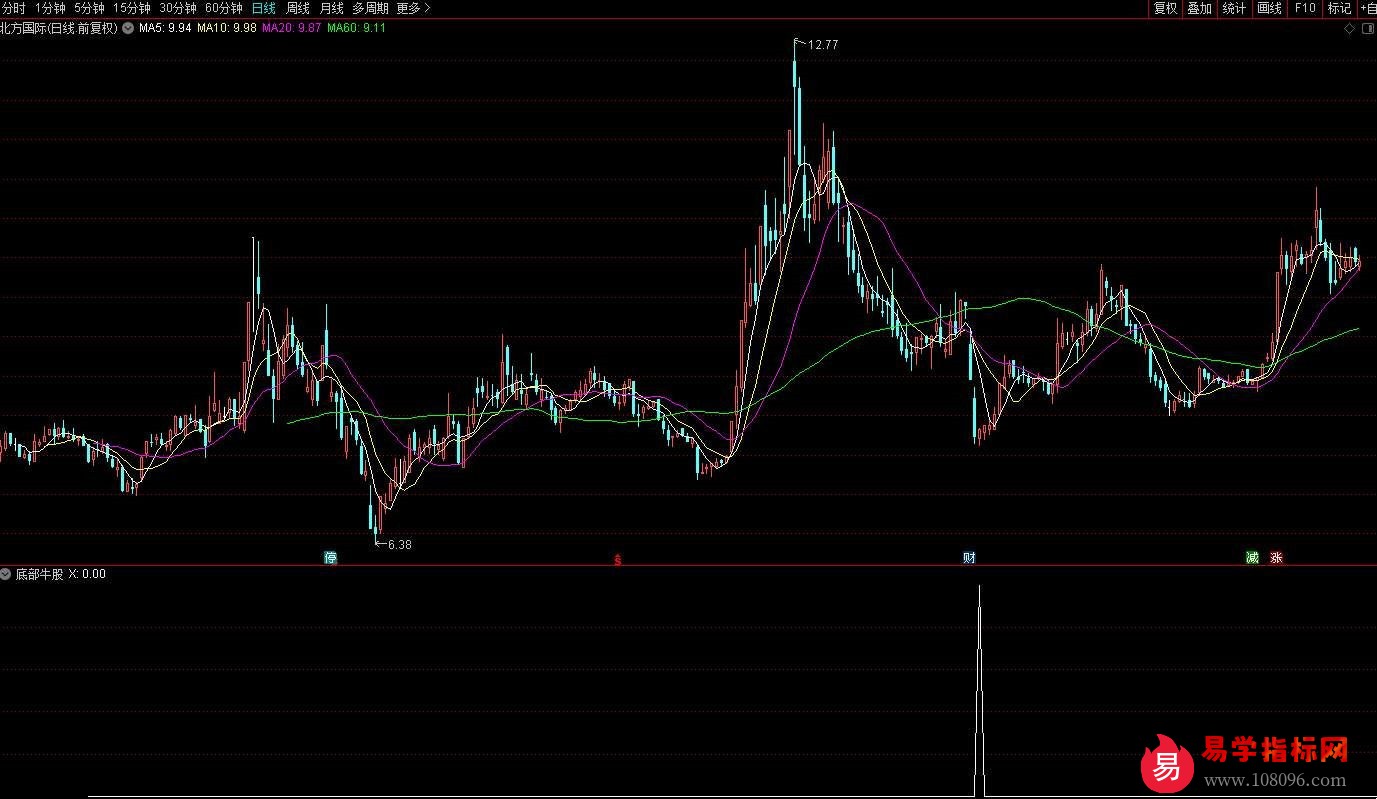Viewport: 1377px width, 799px height.
Task: Open the 复权 adjustment options
Action: coord(1165,8)
